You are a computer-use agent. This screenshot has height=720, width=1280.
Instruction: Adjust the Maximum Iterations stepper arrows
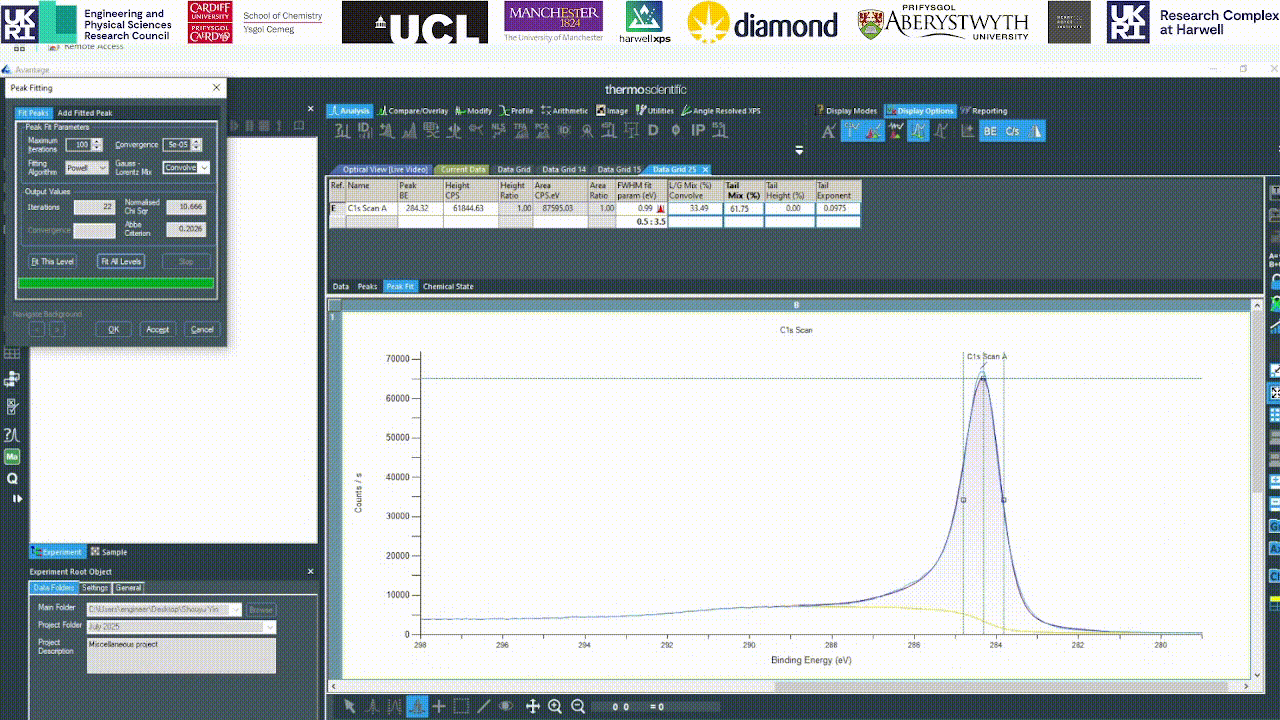pyautogui.click(x=97, y=145)
